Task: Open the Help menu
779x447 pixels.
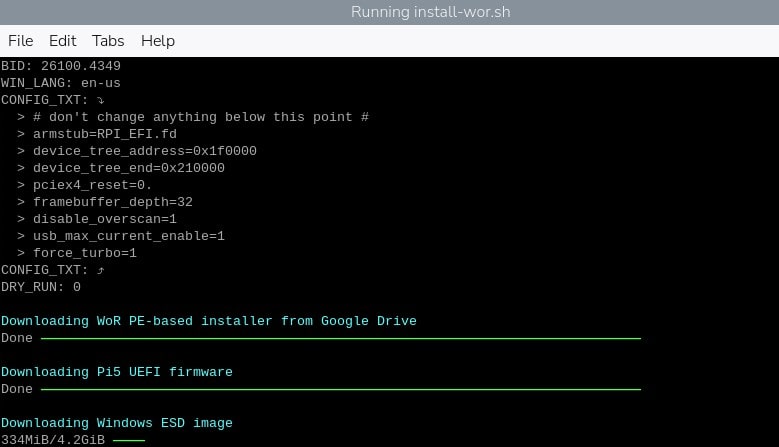Action: coord(158,41)
